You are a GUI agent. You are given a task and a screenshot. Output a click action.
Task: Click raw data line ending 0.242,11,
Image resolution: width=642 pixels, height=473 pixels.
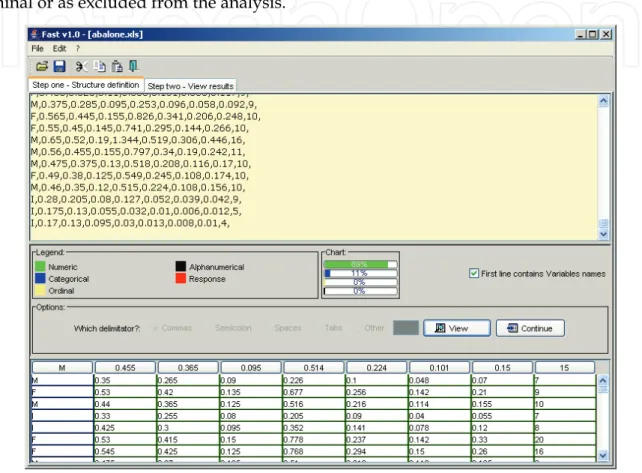tap(138, 152)
